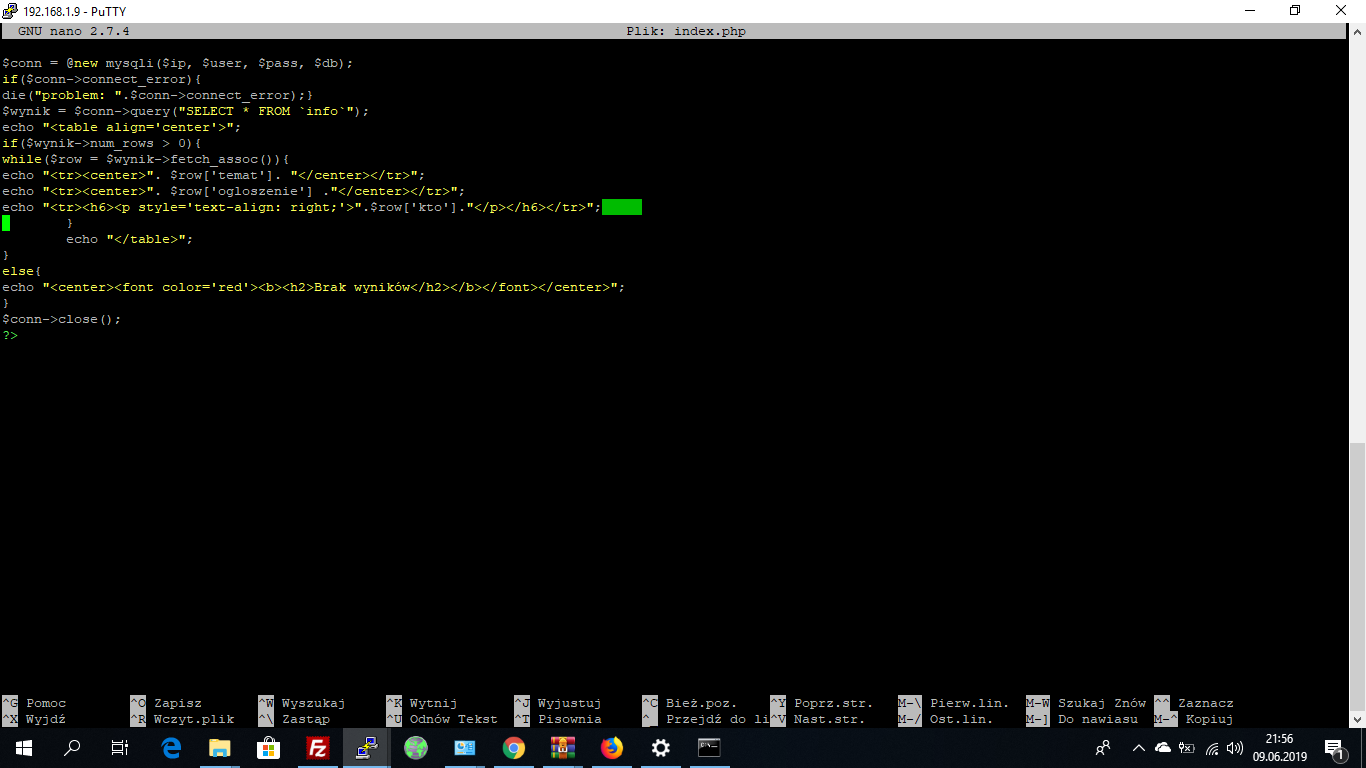
Task: Click the PuTTY icon in taskbar
Action: 367,748
